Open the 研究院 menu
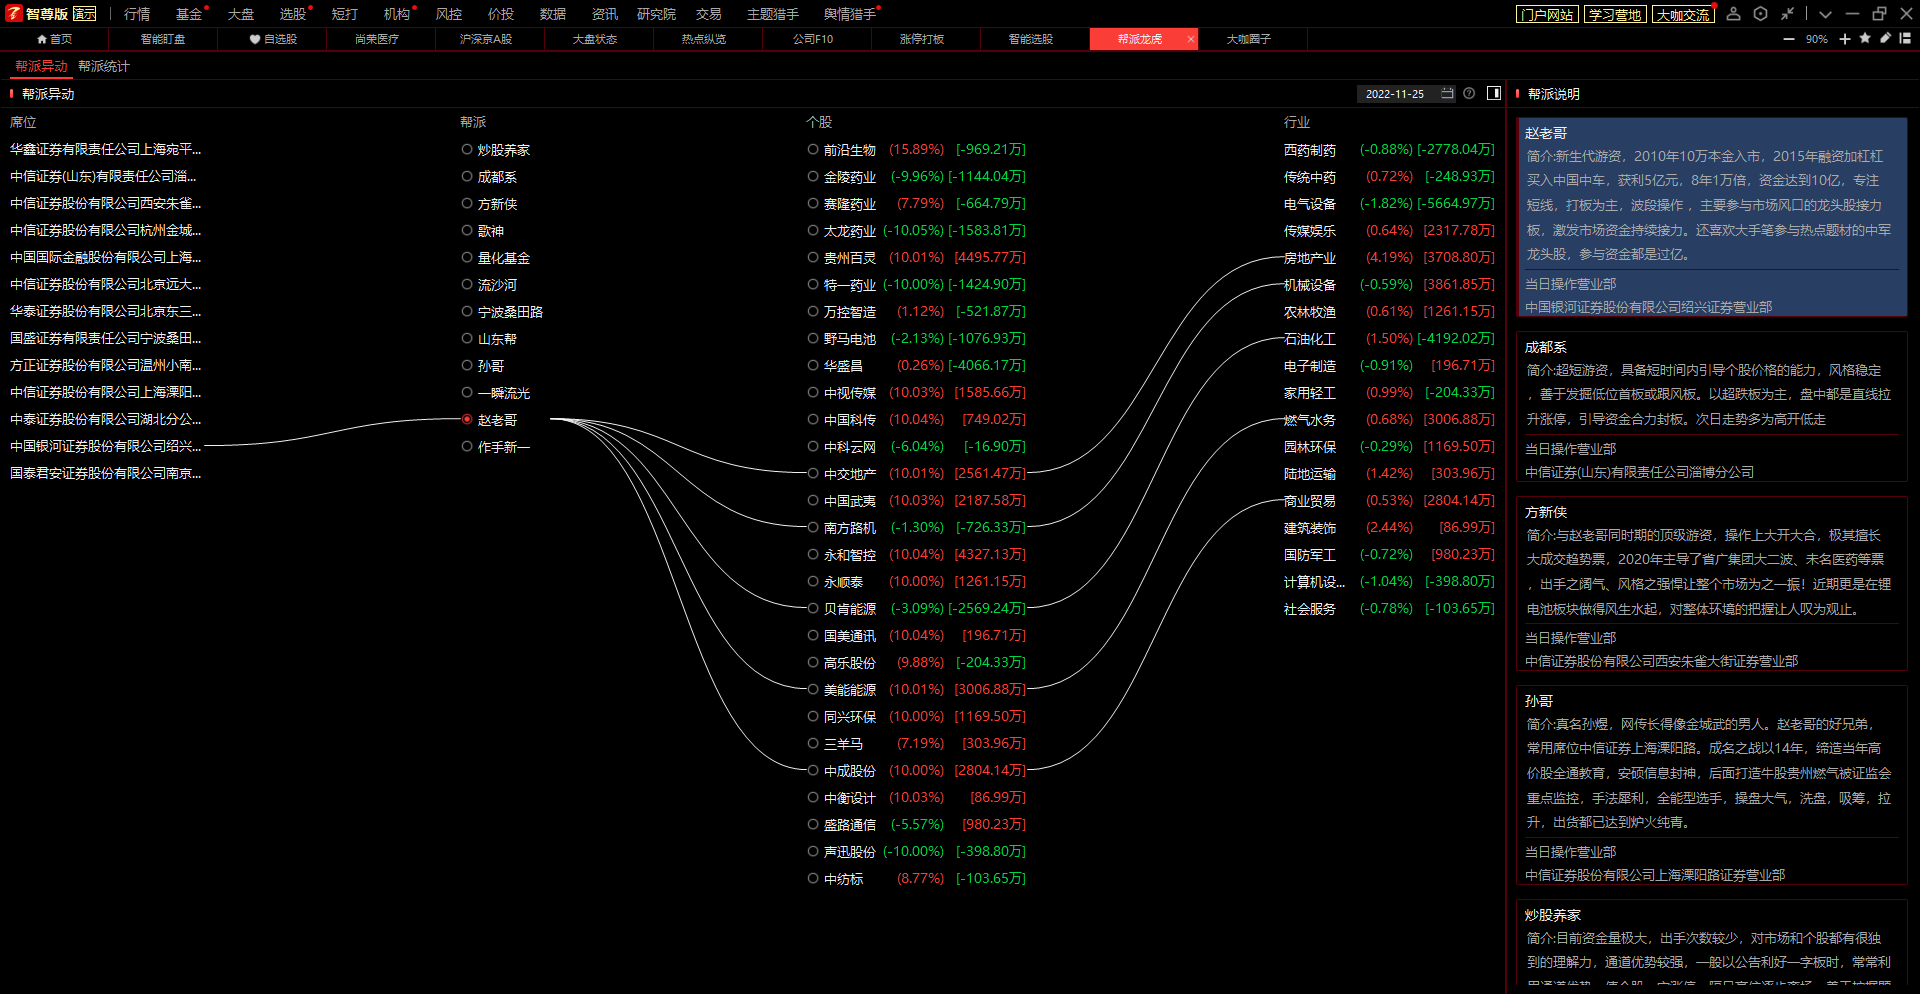Screen dimensions: 1920x994 pyautogui.click(x=656, y=14)
